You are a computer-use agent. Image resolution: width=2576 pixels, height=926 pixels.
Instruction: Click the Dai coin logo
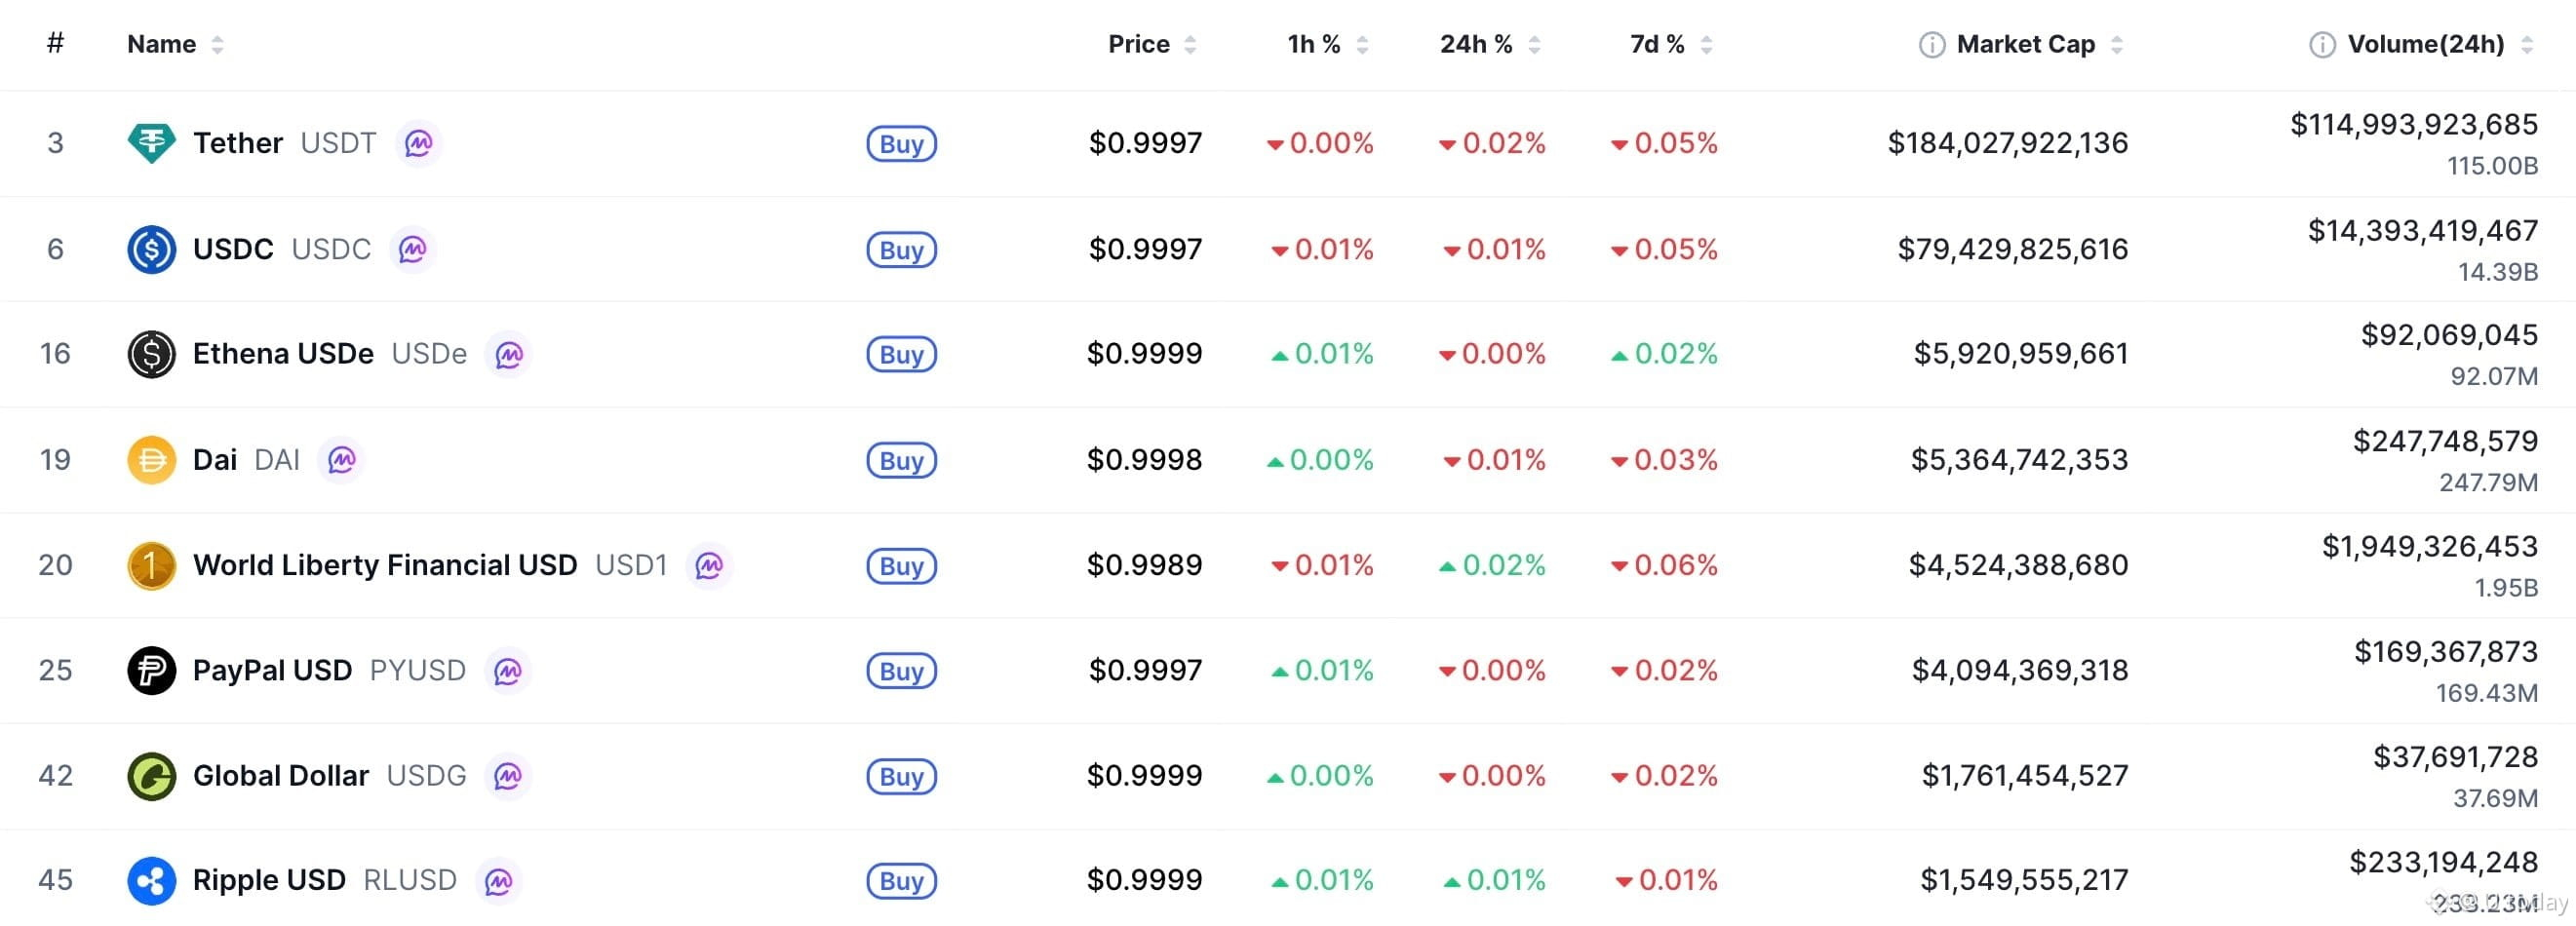(x=152, y=460)
